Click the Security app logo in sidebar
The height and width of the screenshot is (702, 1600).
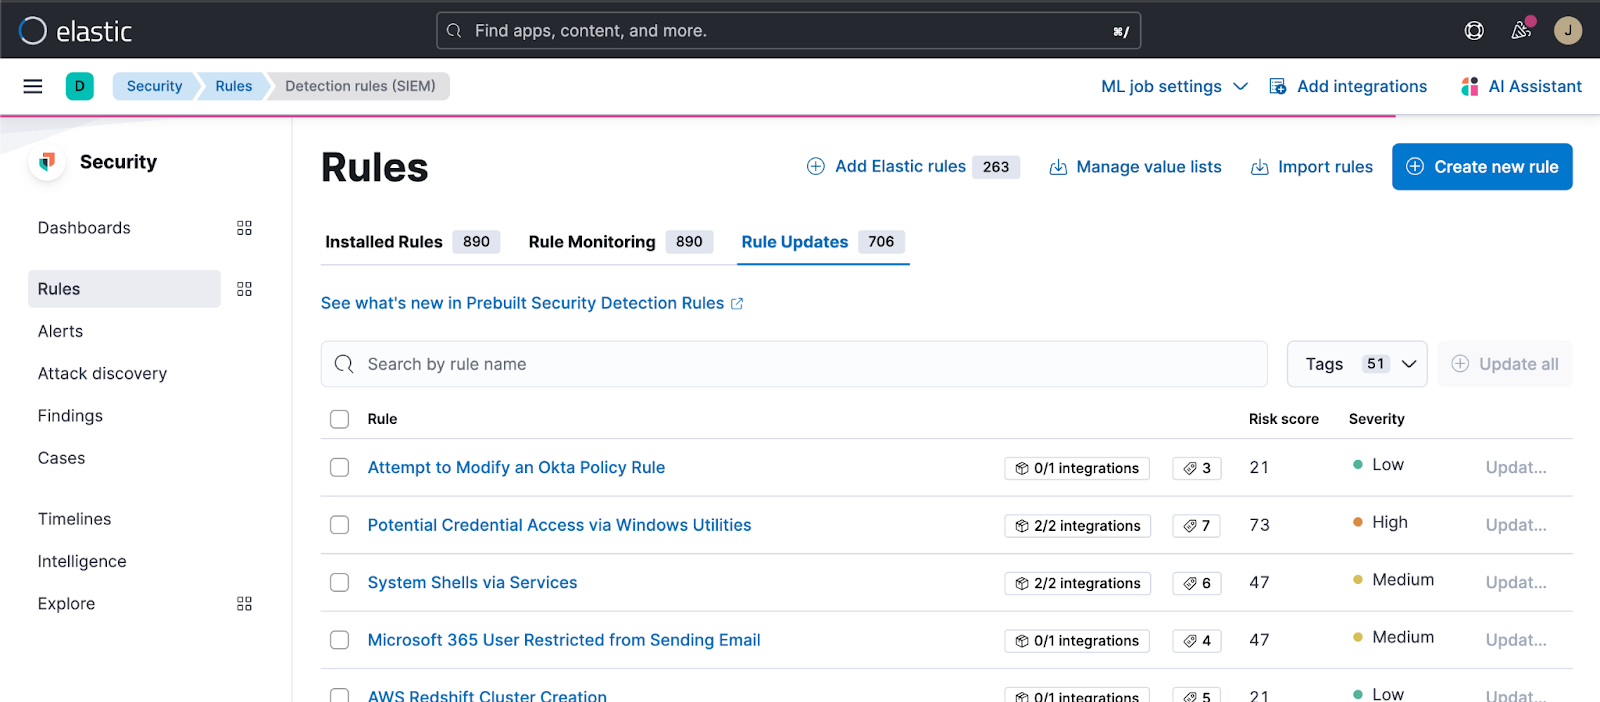[47, 162]
